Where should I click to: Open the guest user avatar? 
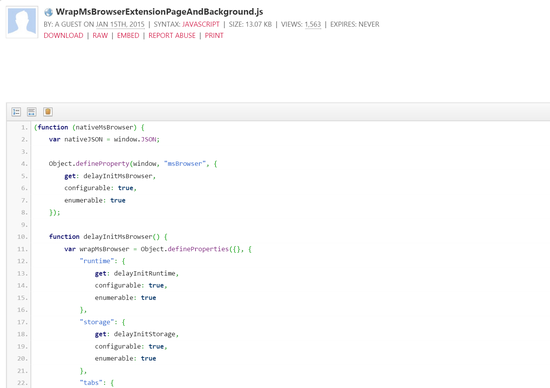coord(22,22)
